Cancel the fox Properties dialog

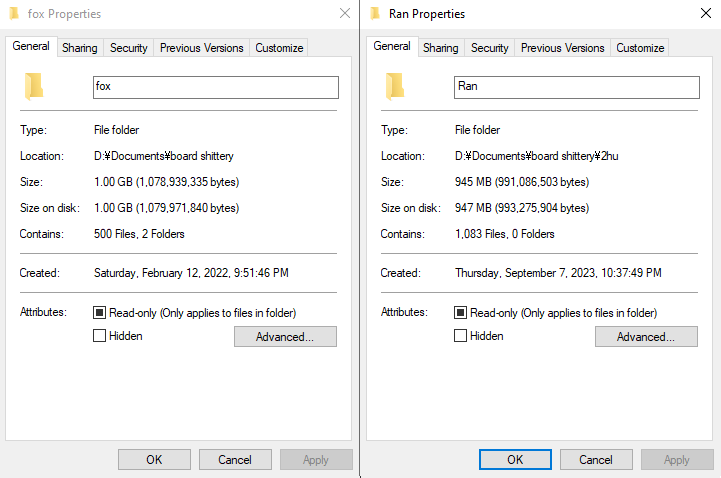click(235, 460)
